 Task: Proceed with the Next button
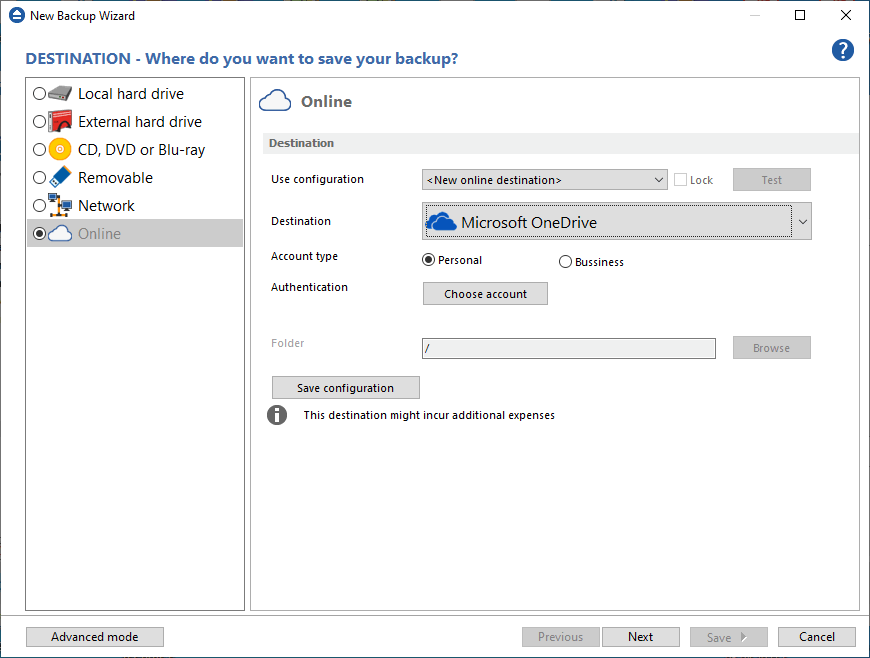point(641,637)
